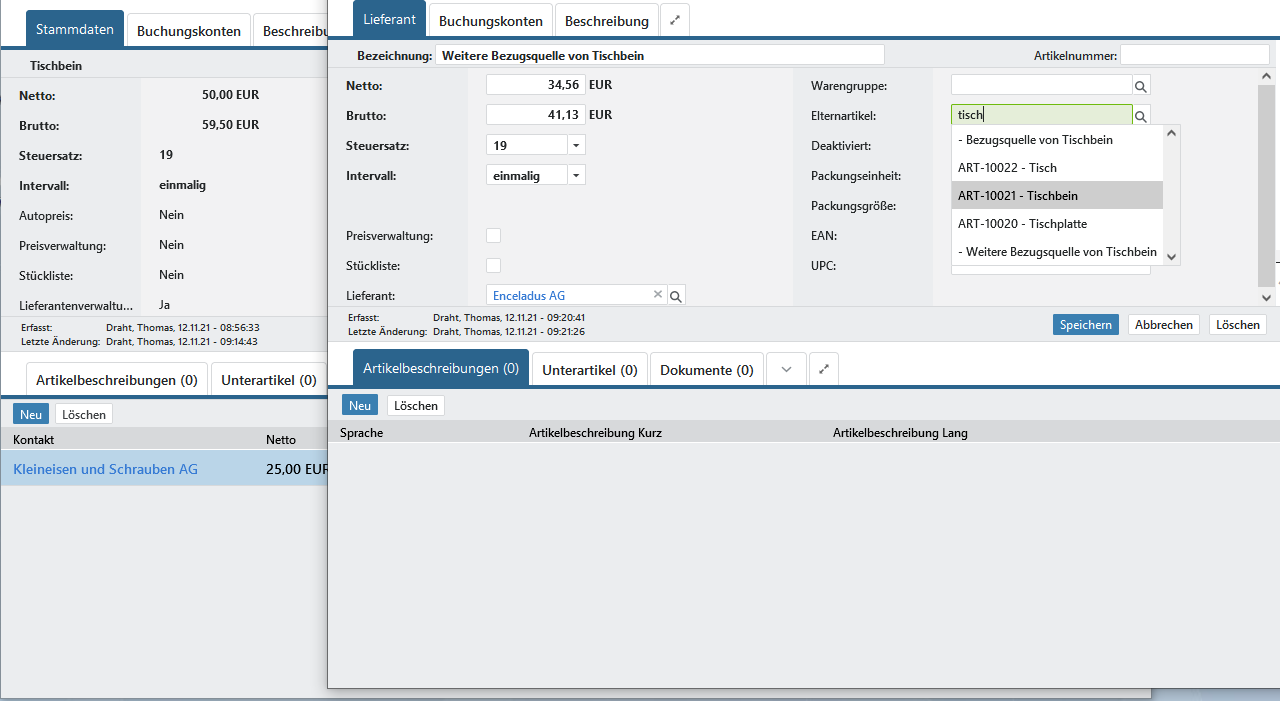The image size is (1280, 701).
Task: Open the Lieferant search magnifier
Action: tap(676, 296)
